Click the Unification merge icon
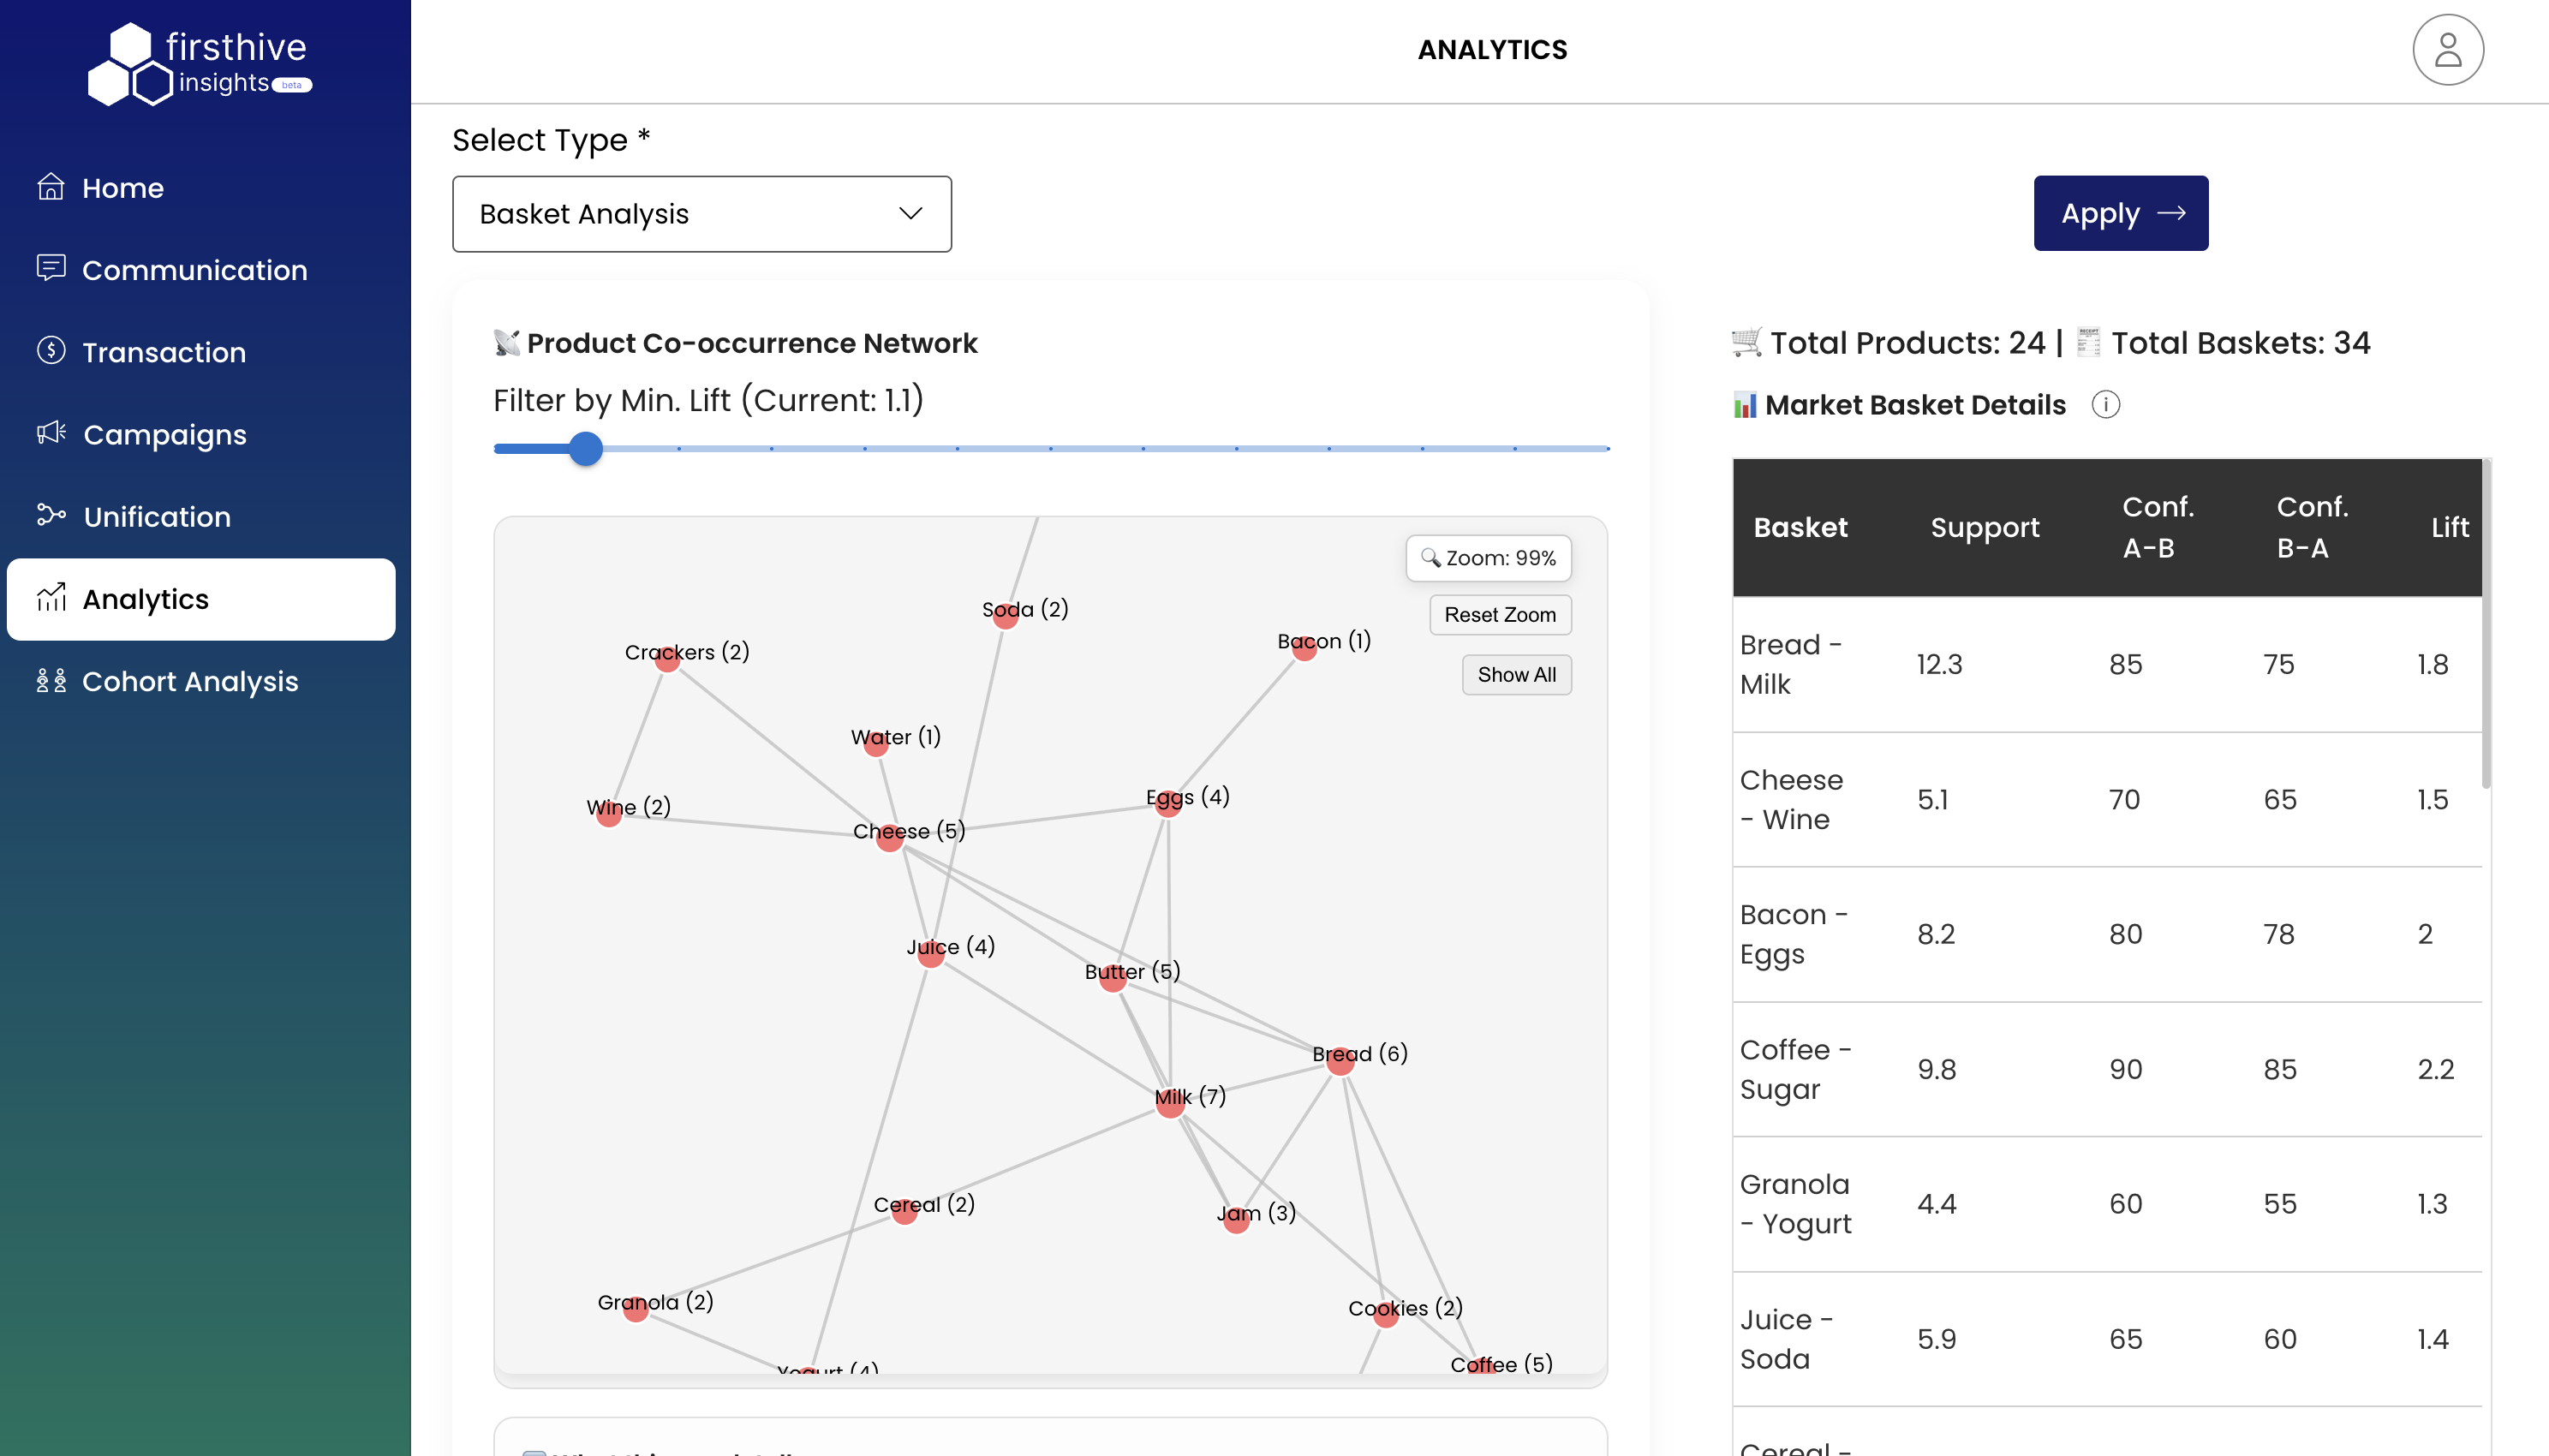 click(x=51, y=515)
